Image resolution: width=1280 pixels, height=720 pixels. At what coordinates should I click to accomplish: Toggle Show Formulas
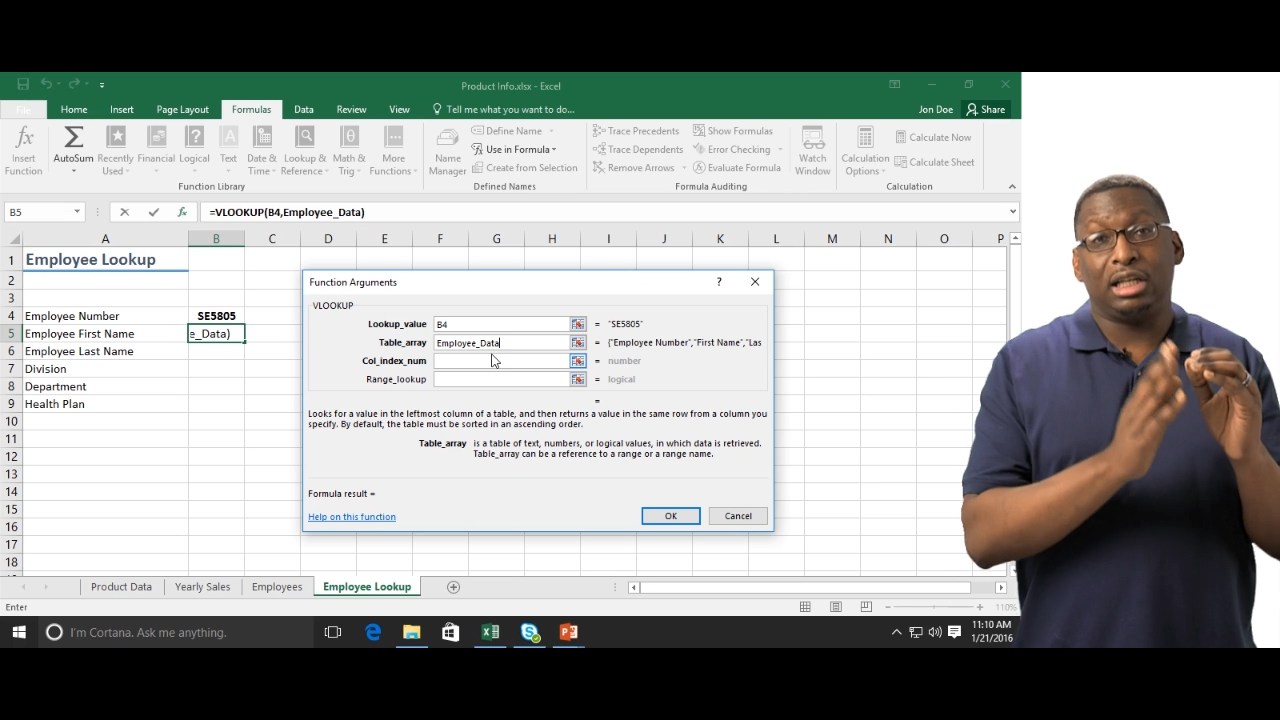(x=732, y=131)
